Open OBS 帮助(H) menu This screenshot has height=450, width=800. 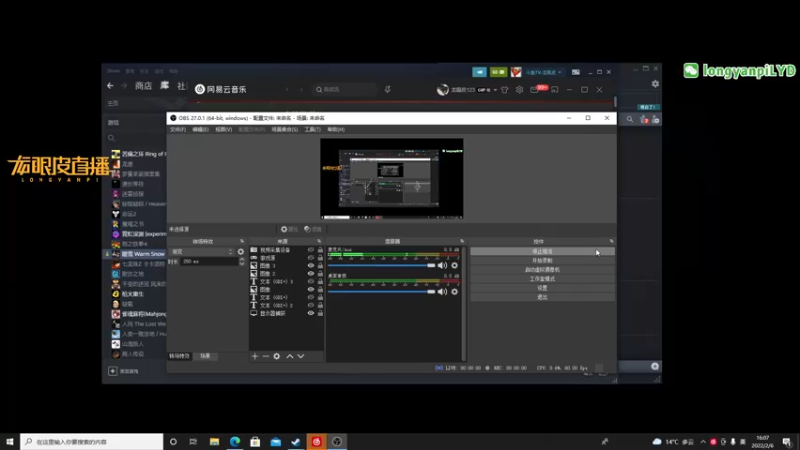[336, 130]
